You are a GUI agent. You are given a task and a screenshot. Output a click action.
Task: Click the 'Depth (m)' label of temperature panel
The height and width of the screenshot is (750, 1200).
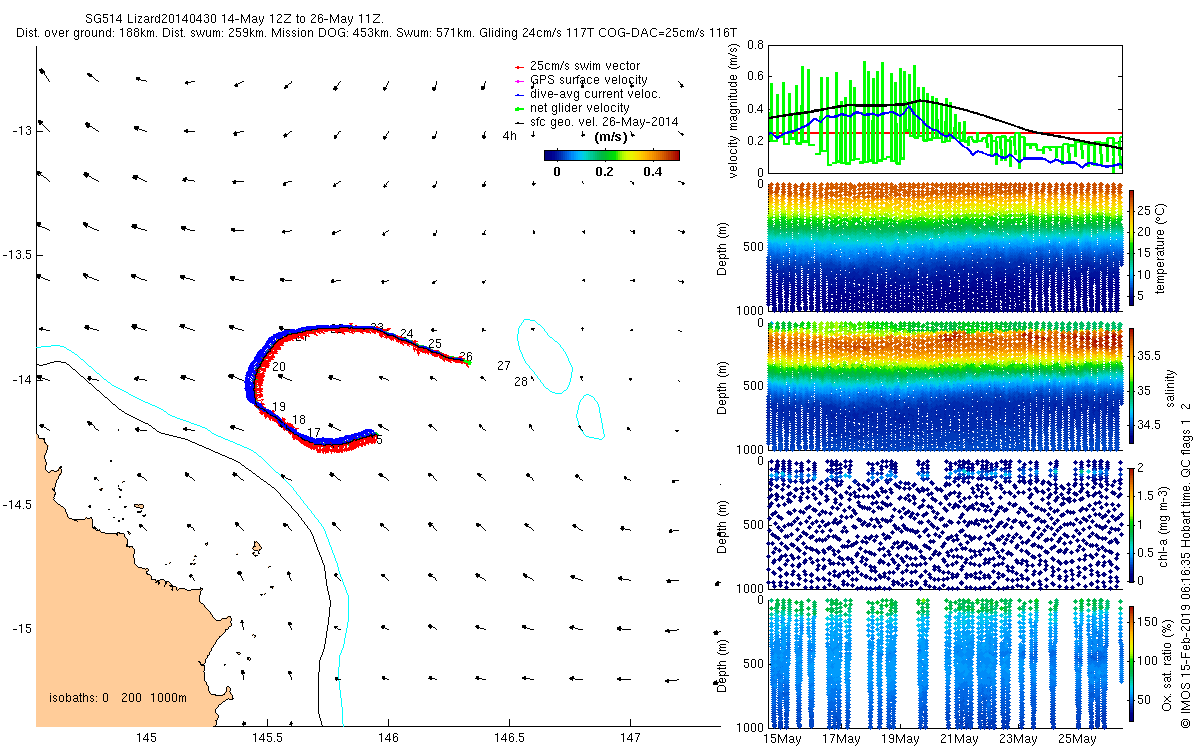coord(723,247)
